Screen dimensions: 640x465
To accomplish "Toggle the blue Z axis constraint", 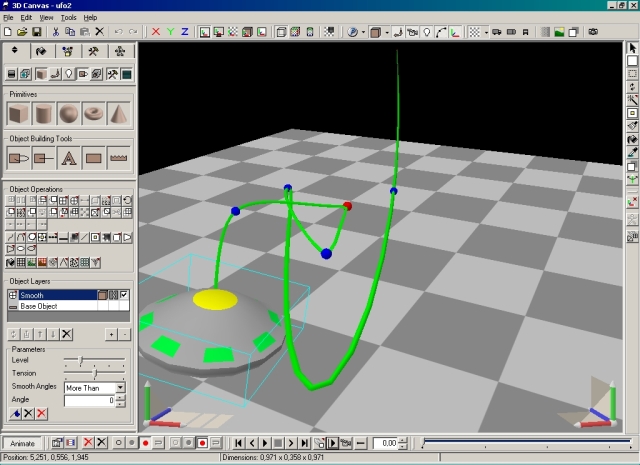I will pyautogui.click(x=184, y=32).
